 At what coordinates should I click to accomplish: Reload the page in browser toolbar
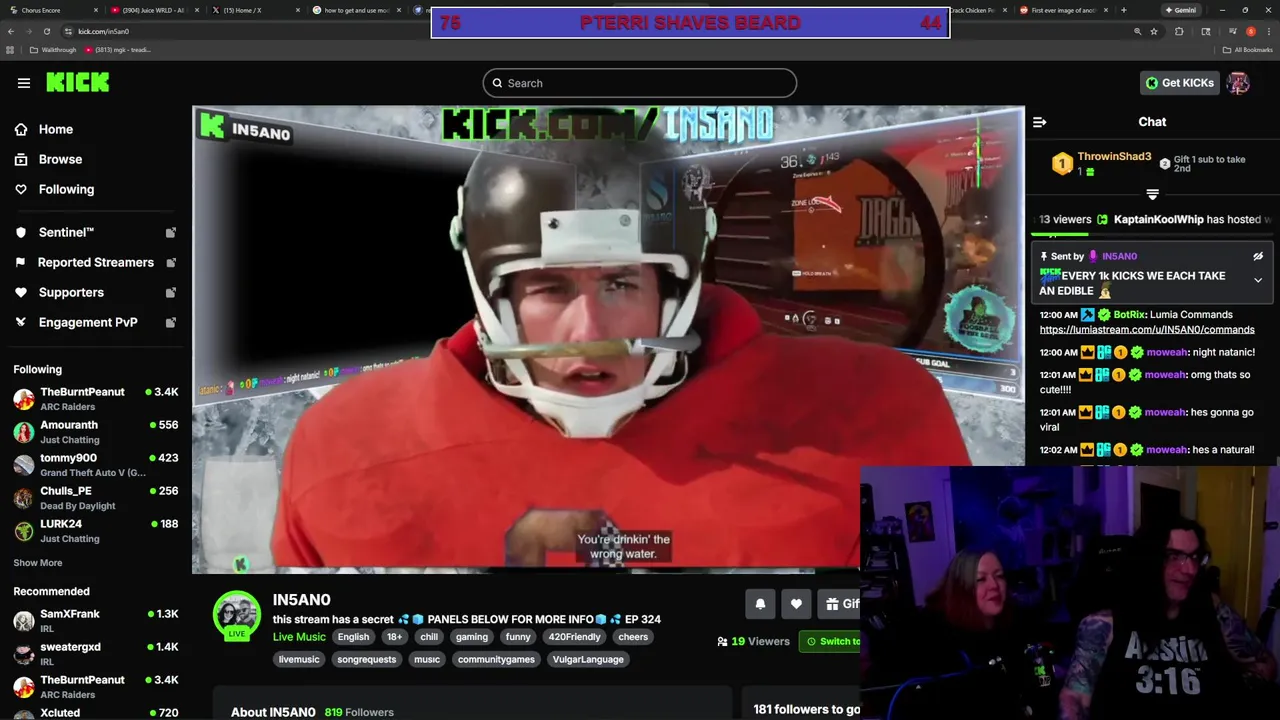[x=46, y=31]
